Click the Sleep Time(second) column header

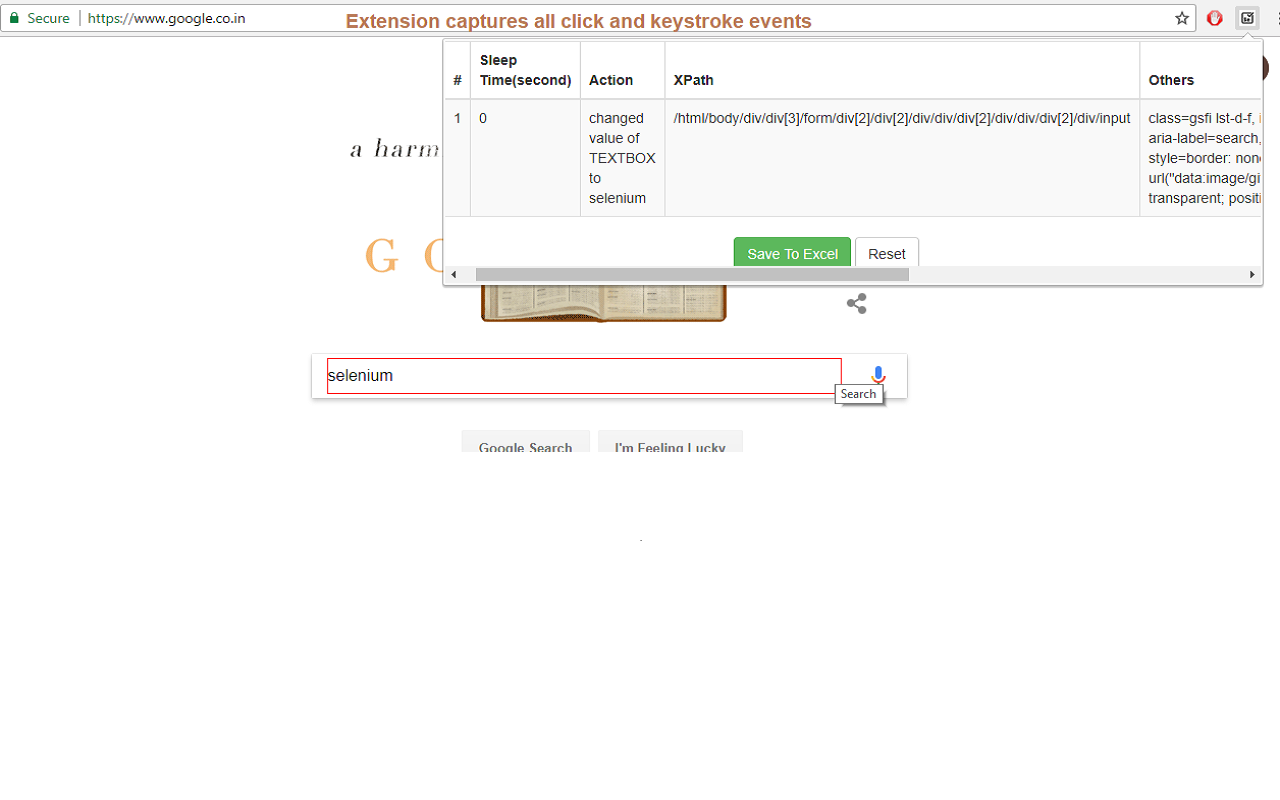click(x=525, y=70)
